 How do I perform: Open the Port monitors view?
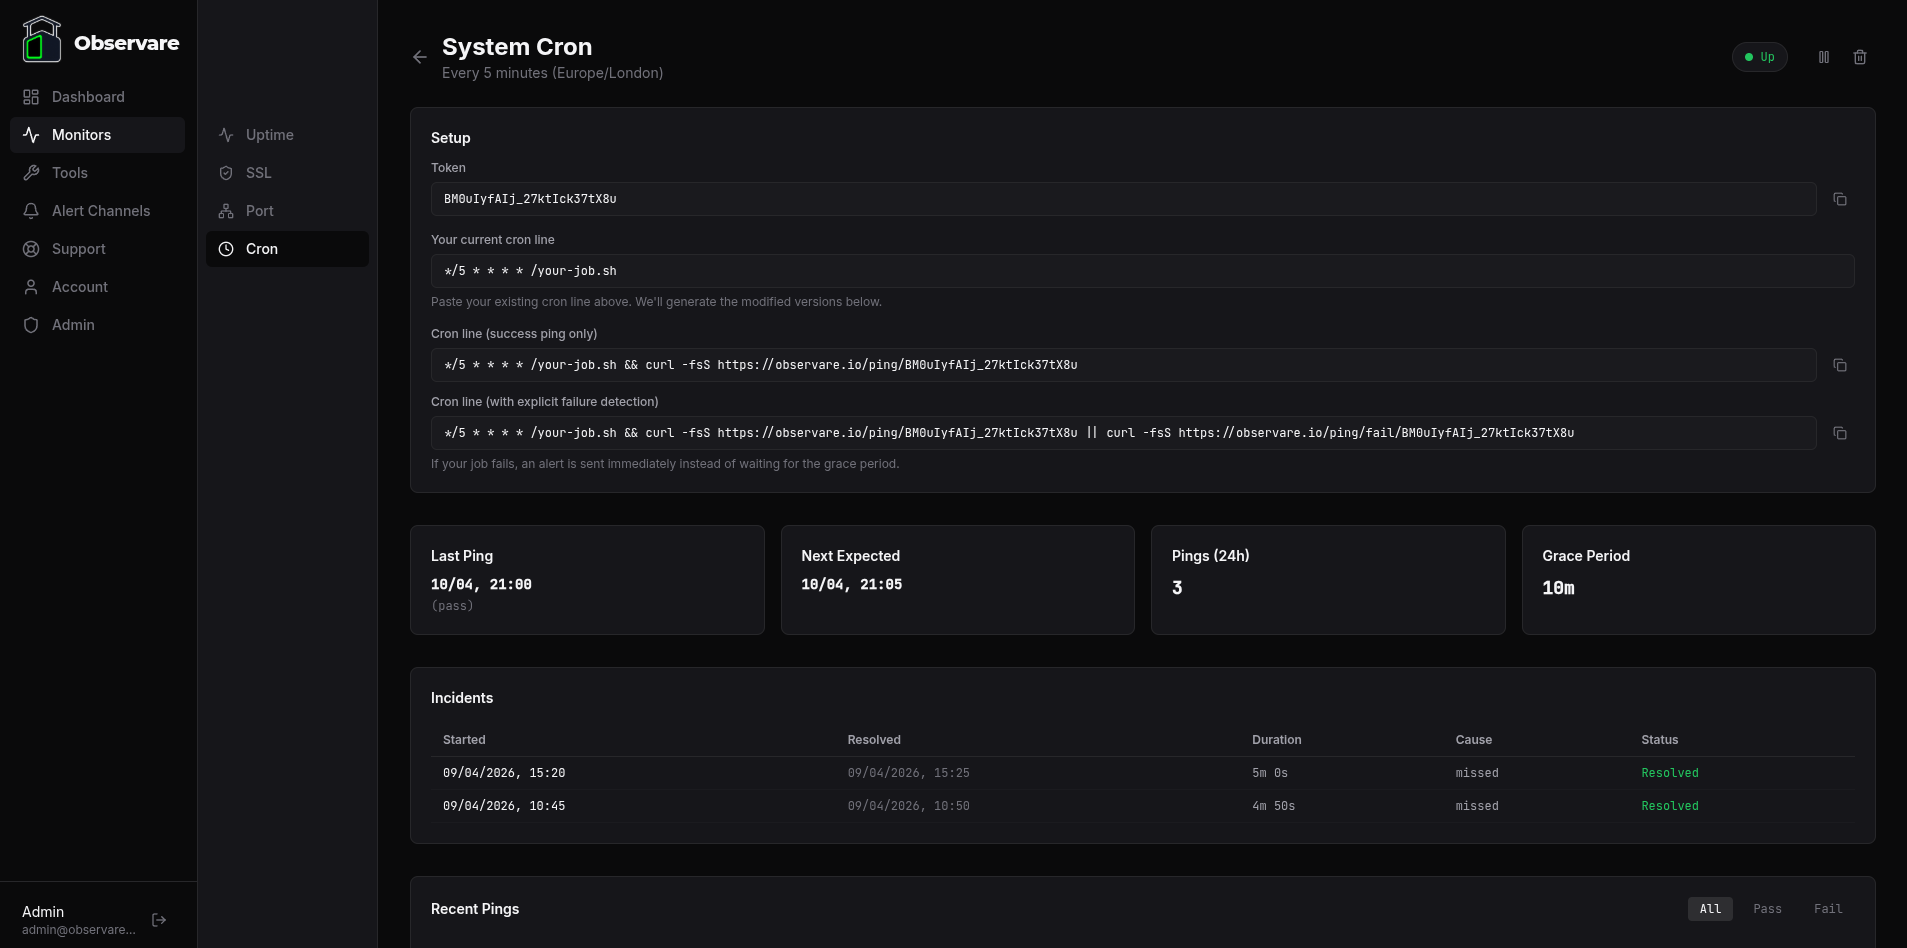(259, 210)
